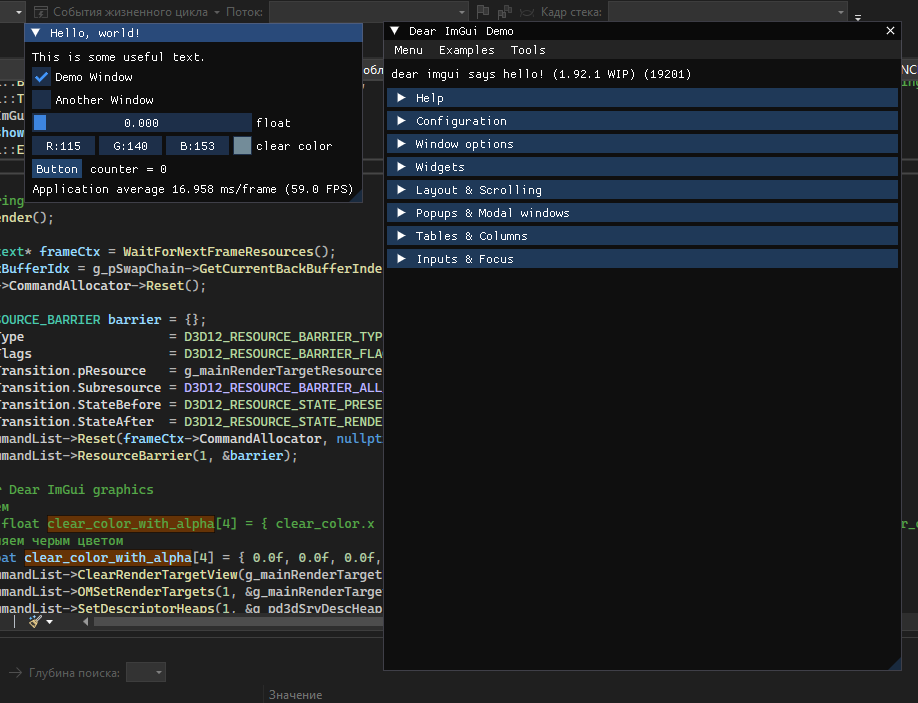This screenshot has height=703, width=918.
Task: Expand the Window options header
Action: [x=642, y=144]
